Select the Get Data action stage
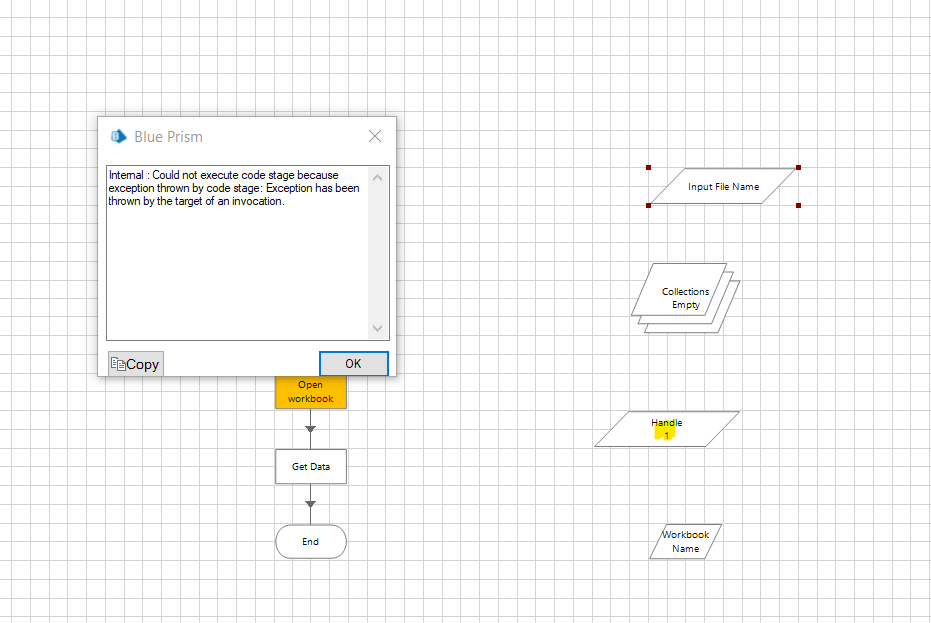 (x=311, y=467)
